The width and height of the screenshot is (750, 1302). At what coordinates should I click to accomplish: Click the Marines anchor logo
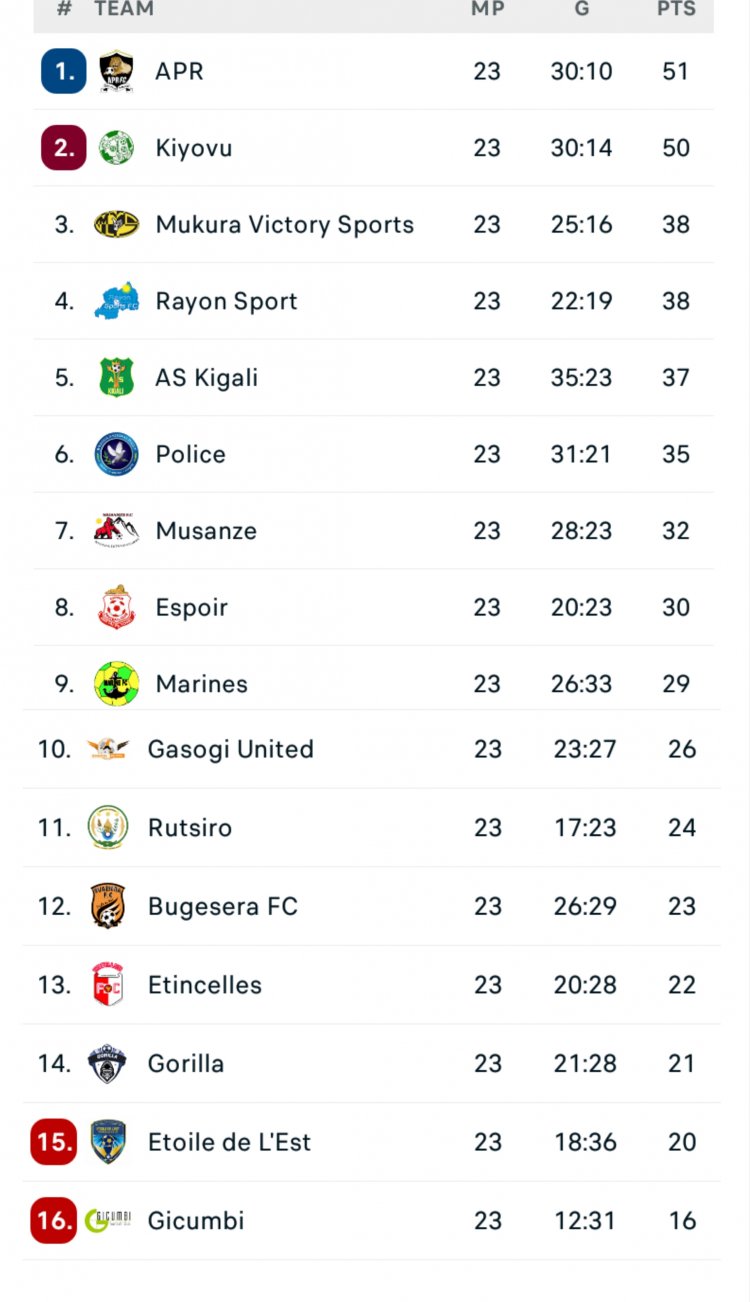coord(116,683)
